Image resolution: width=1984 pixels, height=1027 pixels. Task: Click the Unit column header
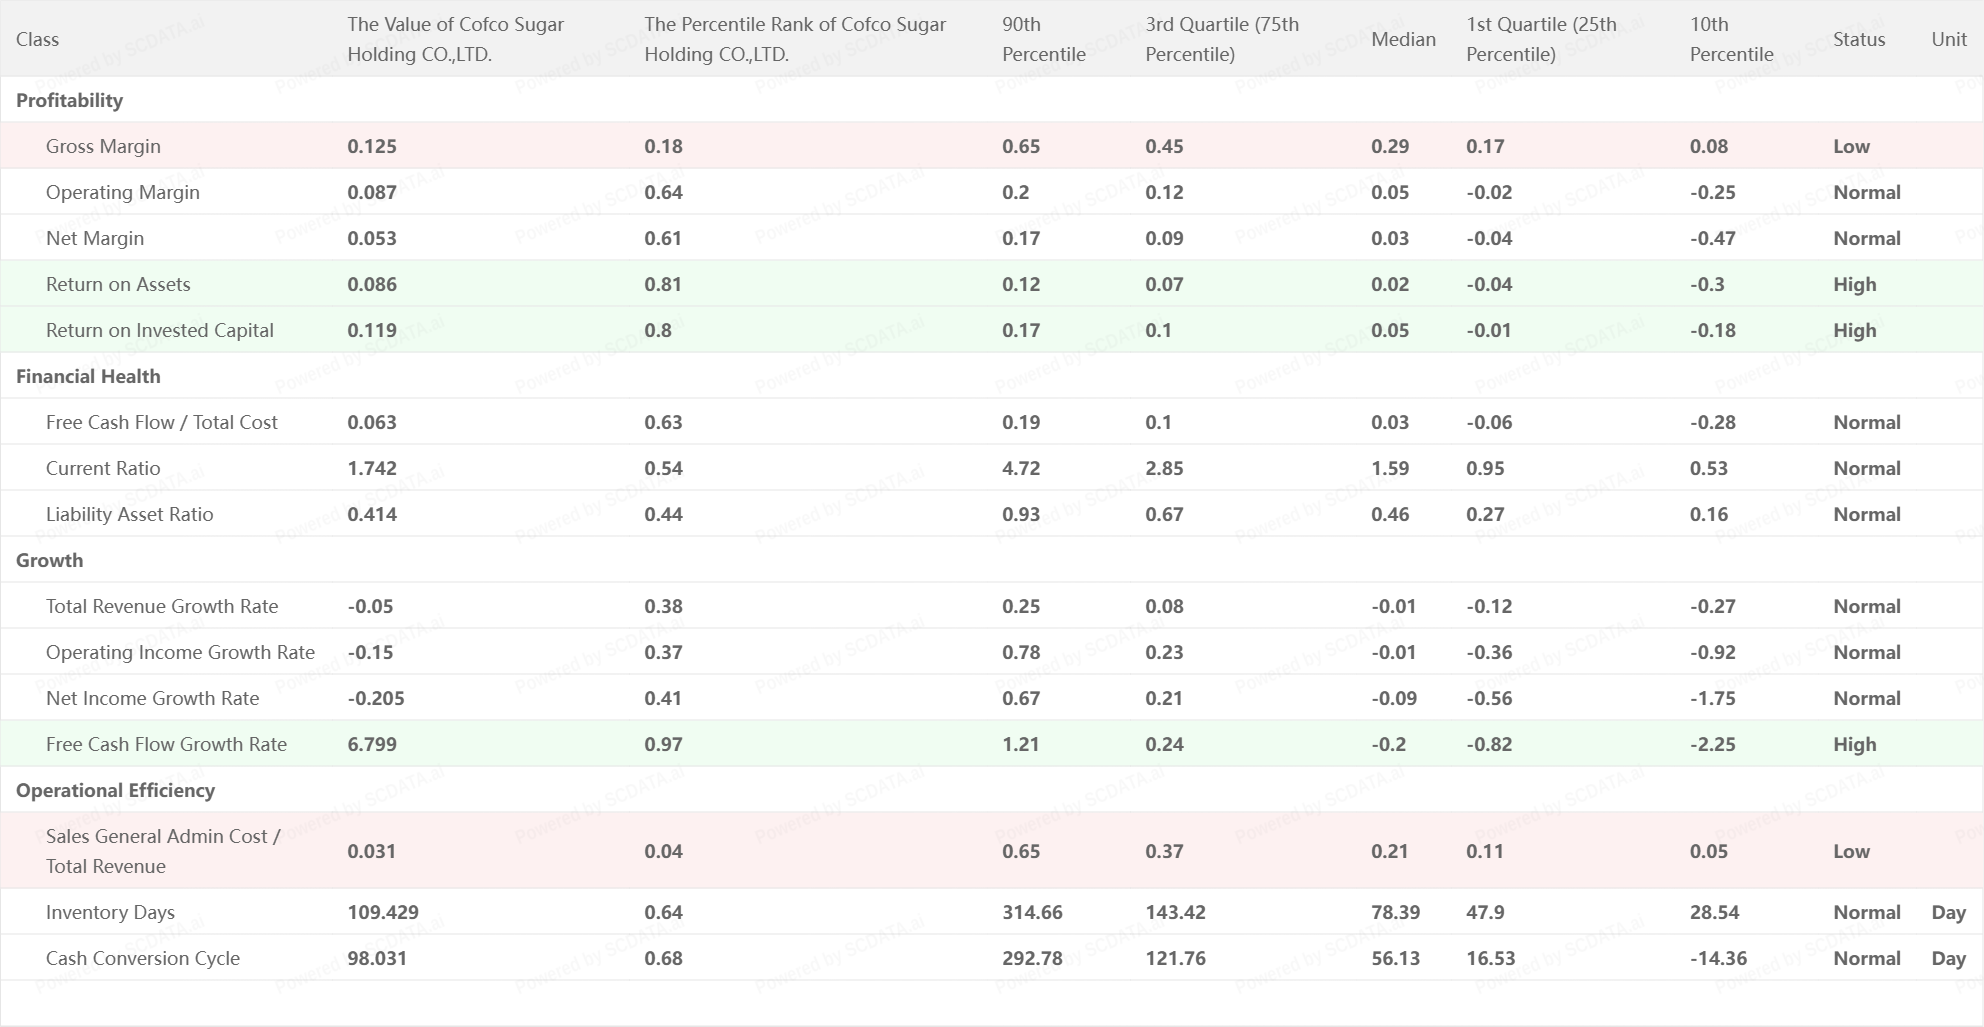pos(1949,39)
